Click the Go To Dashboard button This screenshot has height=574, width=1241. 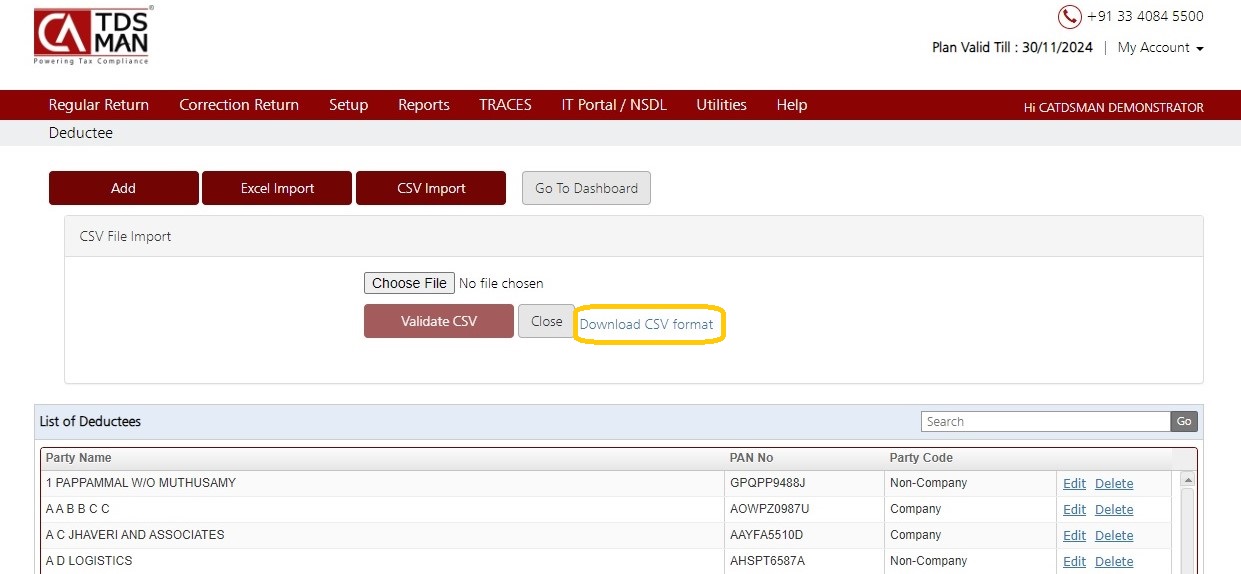586,188
